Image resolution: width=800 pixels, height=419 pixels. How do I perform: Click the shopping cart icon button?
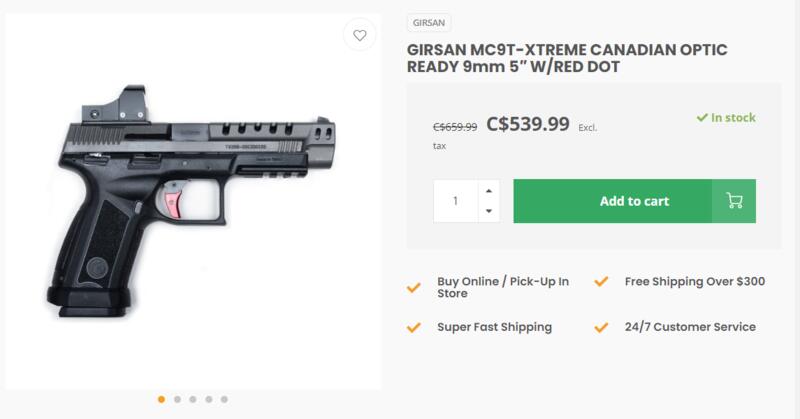733,201
